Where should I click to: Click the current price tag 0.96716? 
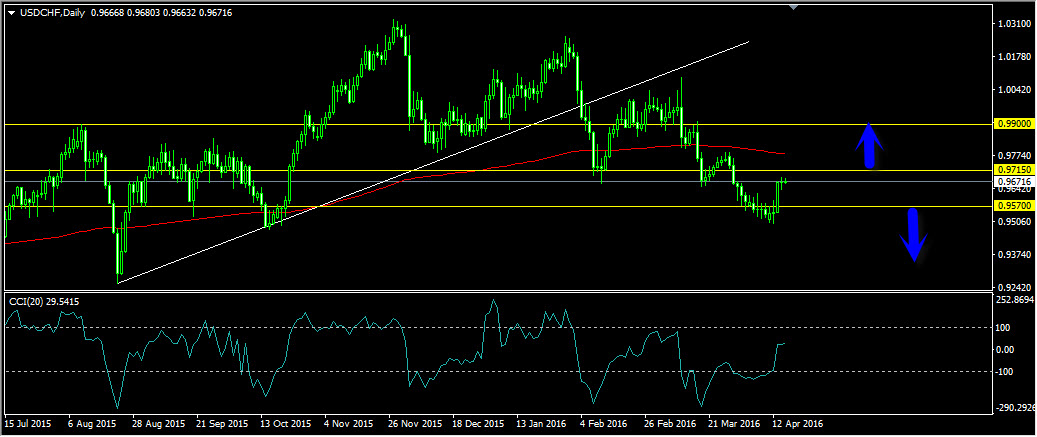(1013, 181)
